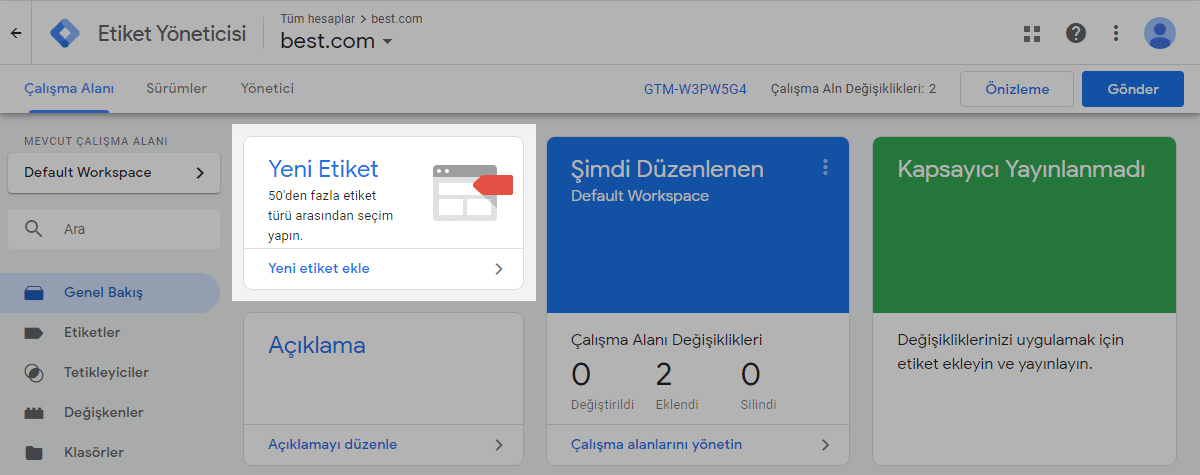Click the Tetikleyiciler trigger icon
The height and width of the screenshot is (475, 1200).
coord(34,373)
